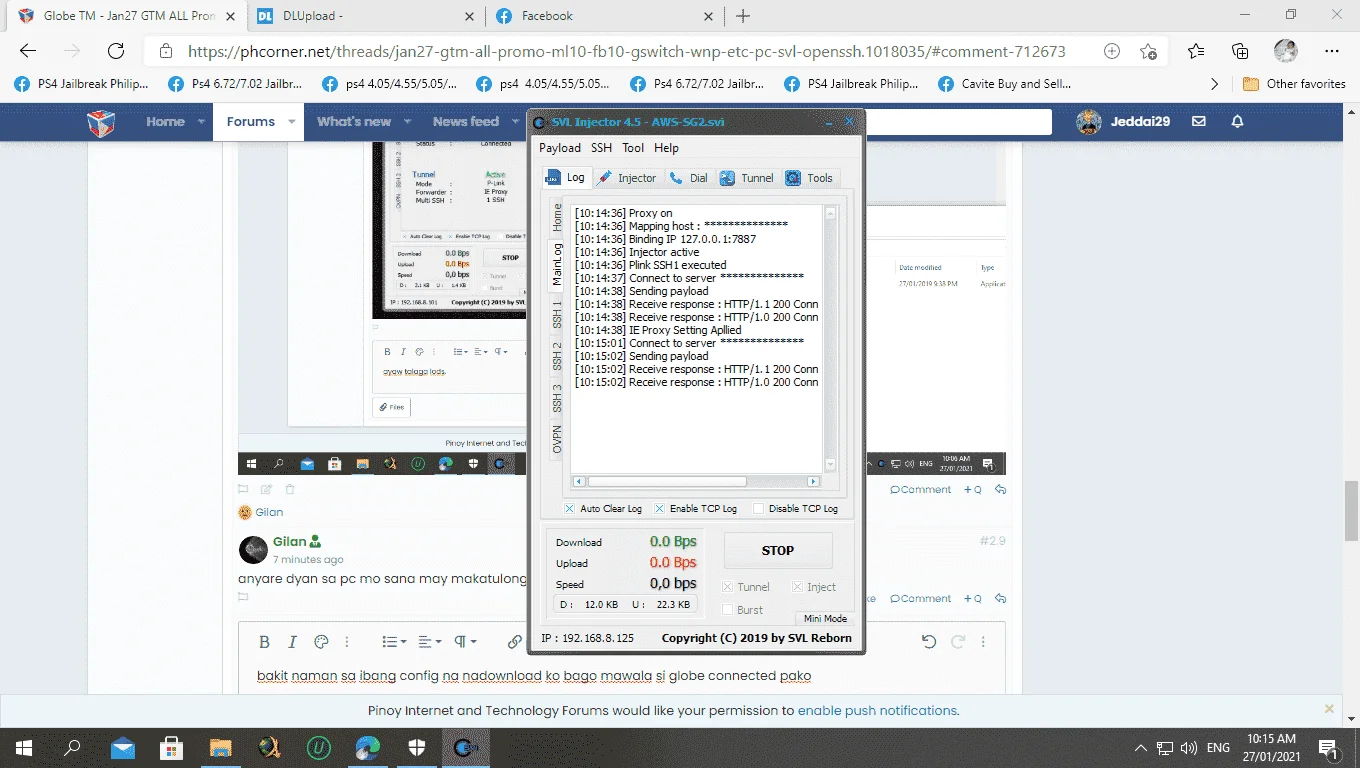Screen dimensions: 1360x768
Task: Open Windows Start menu
Action: point(24,747)
